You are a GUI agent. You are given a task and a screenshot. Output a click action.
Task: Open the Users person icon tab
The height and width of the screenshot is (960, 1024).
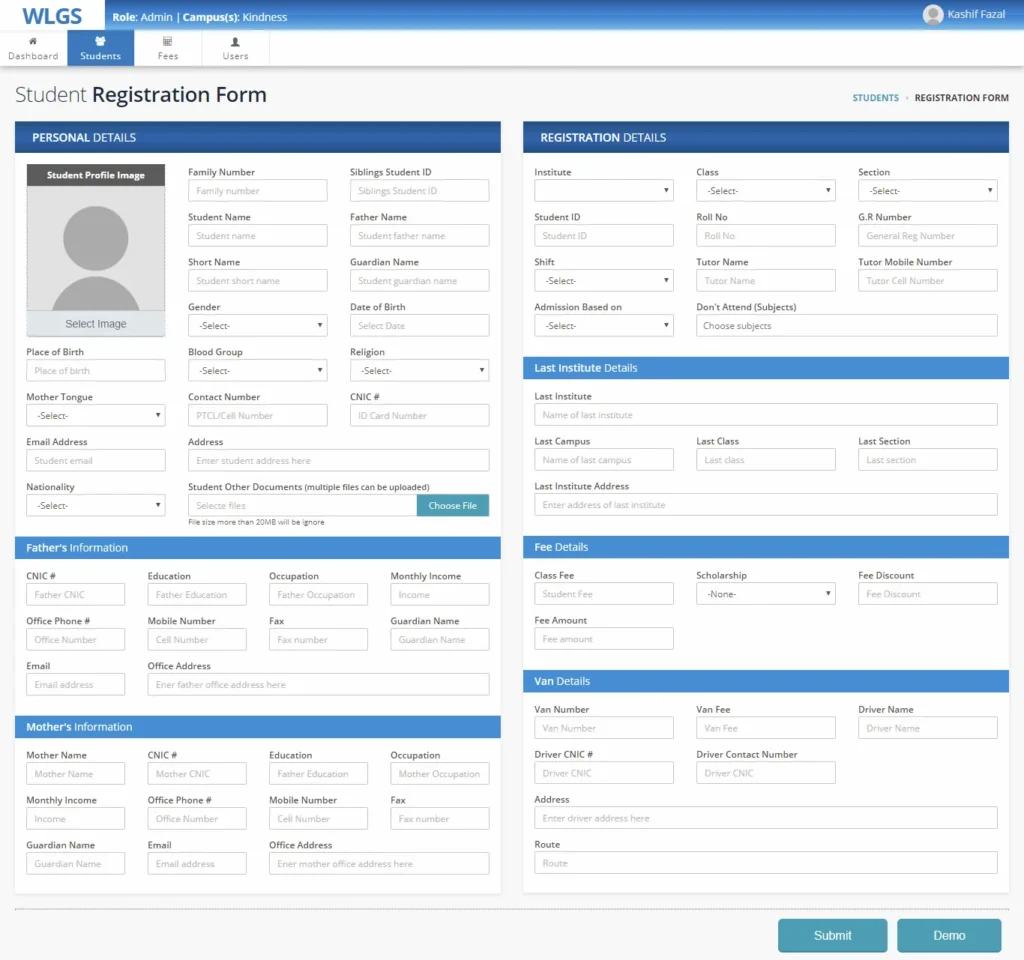click(x=235, y=48)
